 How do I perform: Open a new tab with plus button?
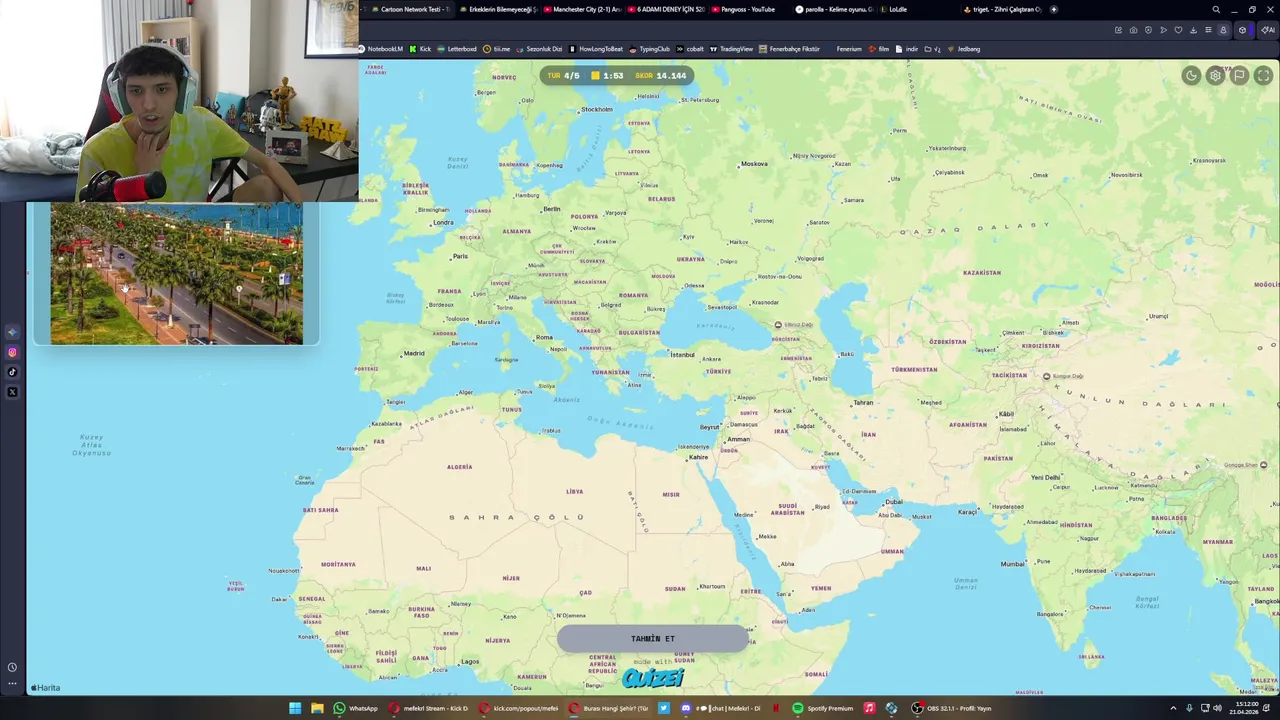pyautogui.click(x=1053, y=9)
